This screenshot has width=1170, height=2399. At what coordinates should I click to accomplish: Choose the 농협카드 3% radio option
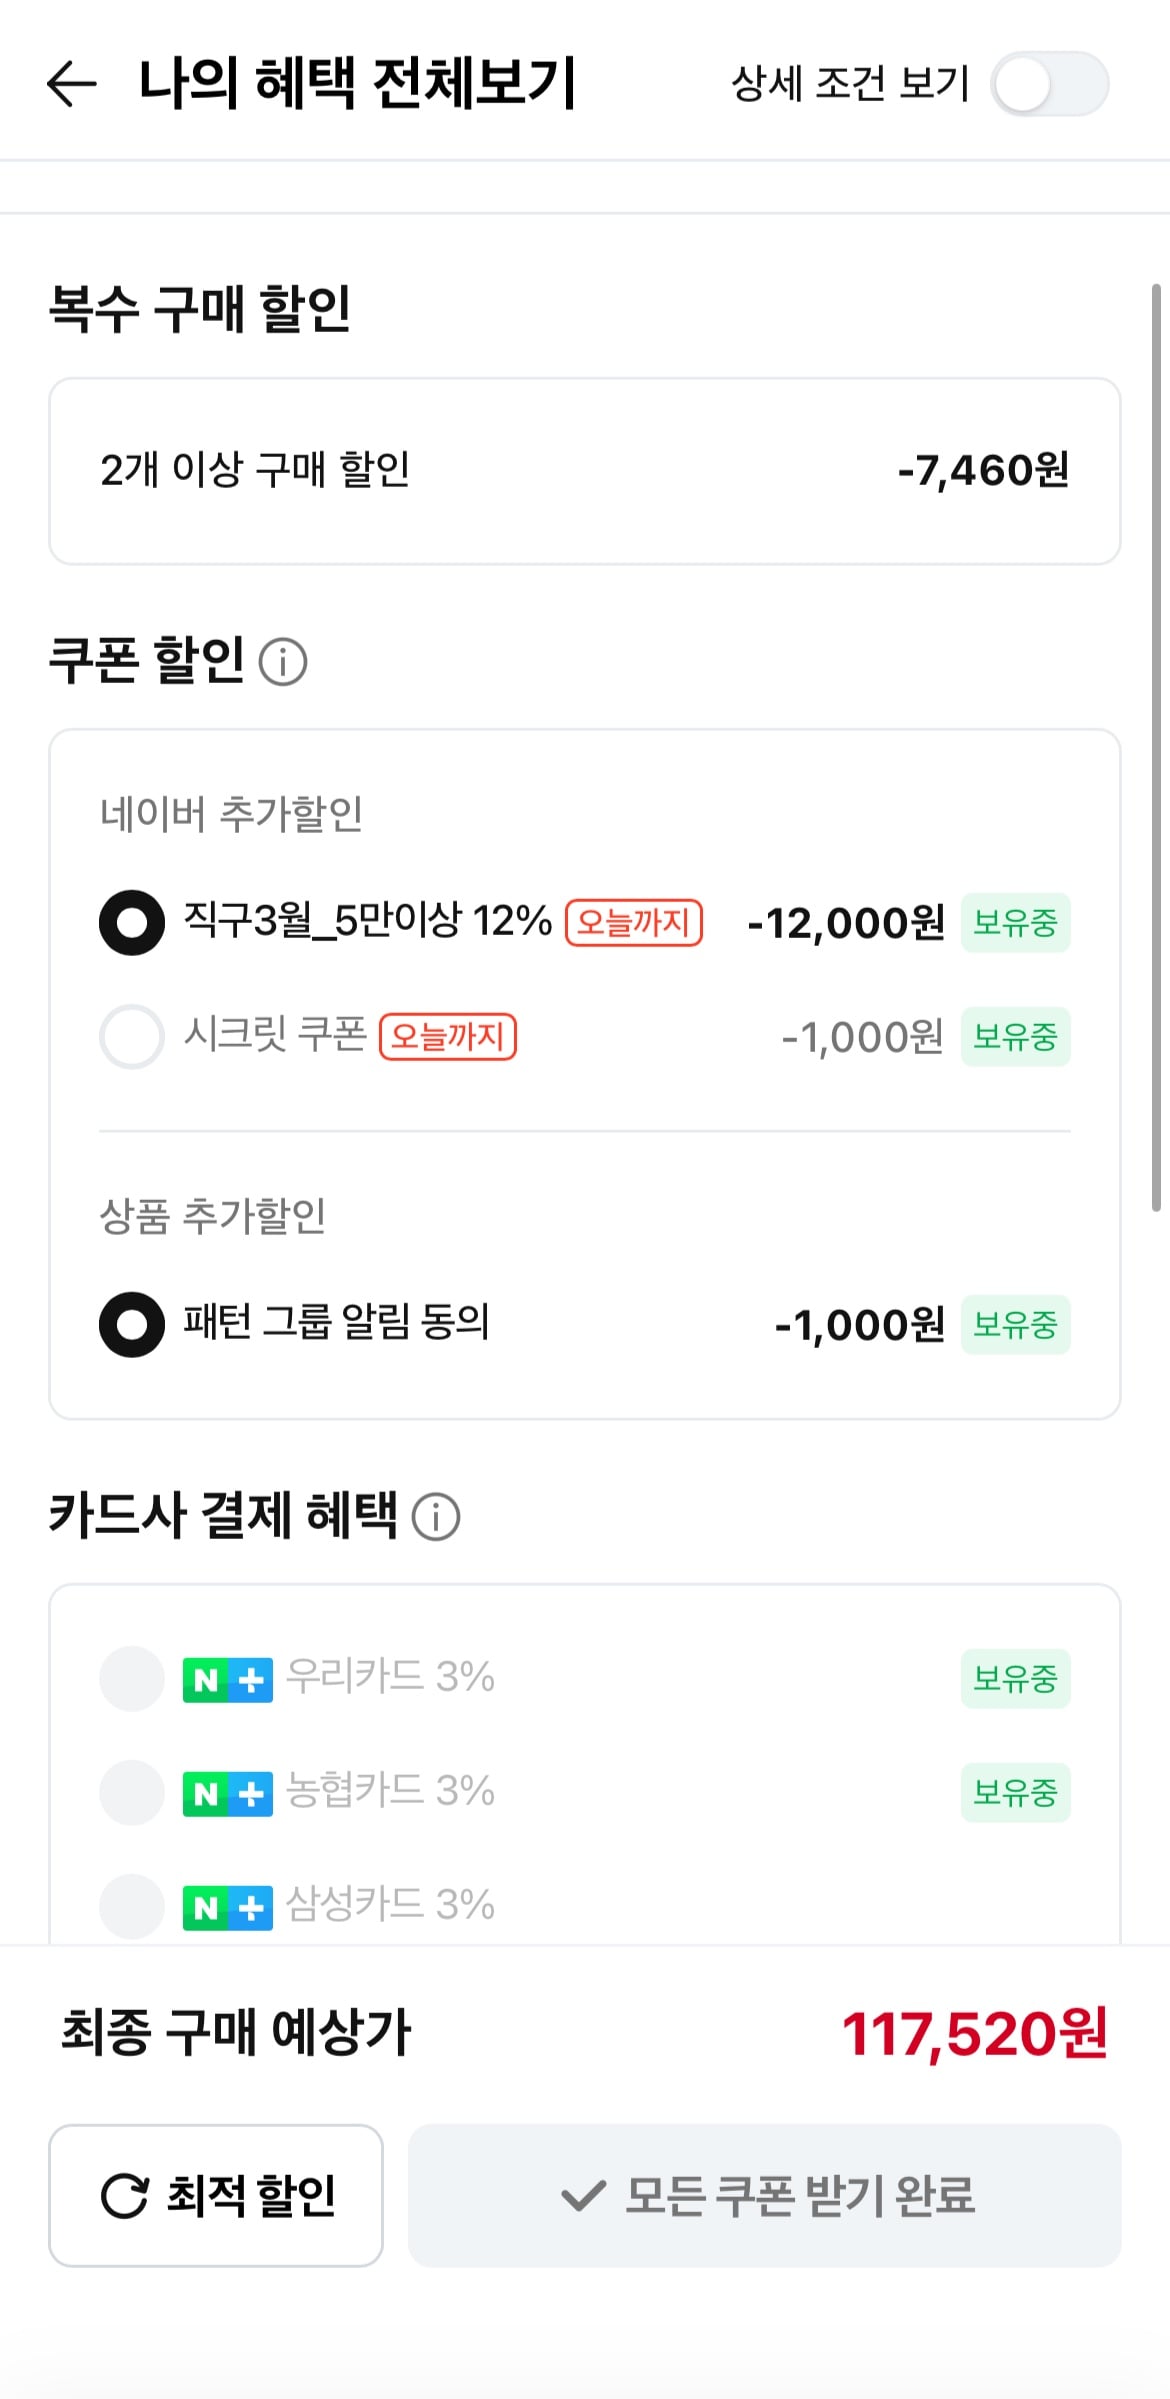click(132, 1792)
